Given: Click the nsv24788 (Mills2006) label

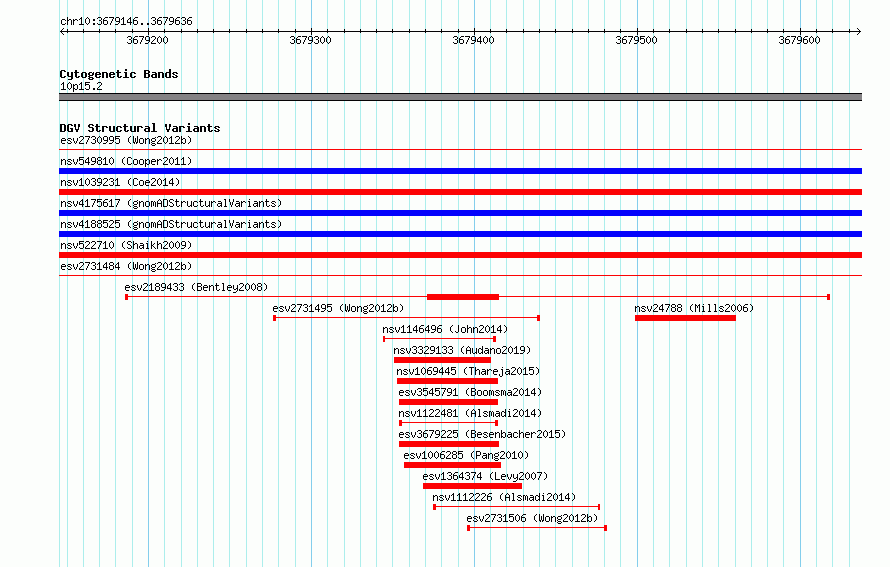Looking at the screenshot, I should pos(694,308).
